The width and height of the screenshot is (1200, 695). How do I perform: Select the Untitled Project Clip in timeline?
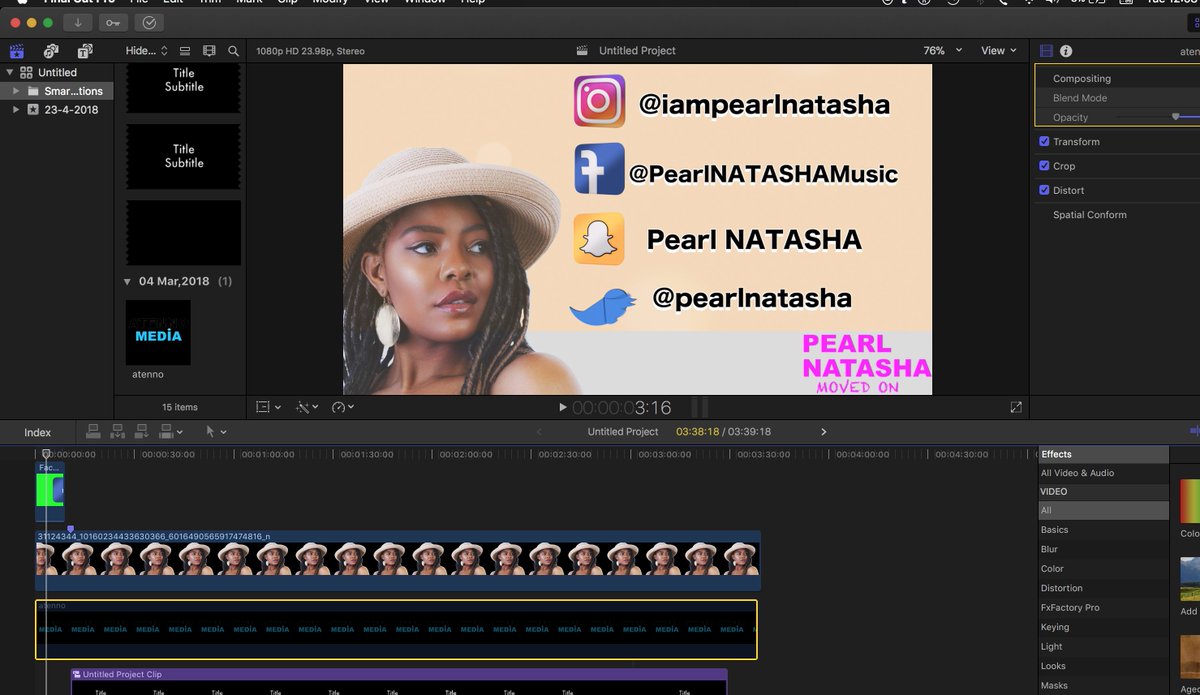tap(399, 682)
